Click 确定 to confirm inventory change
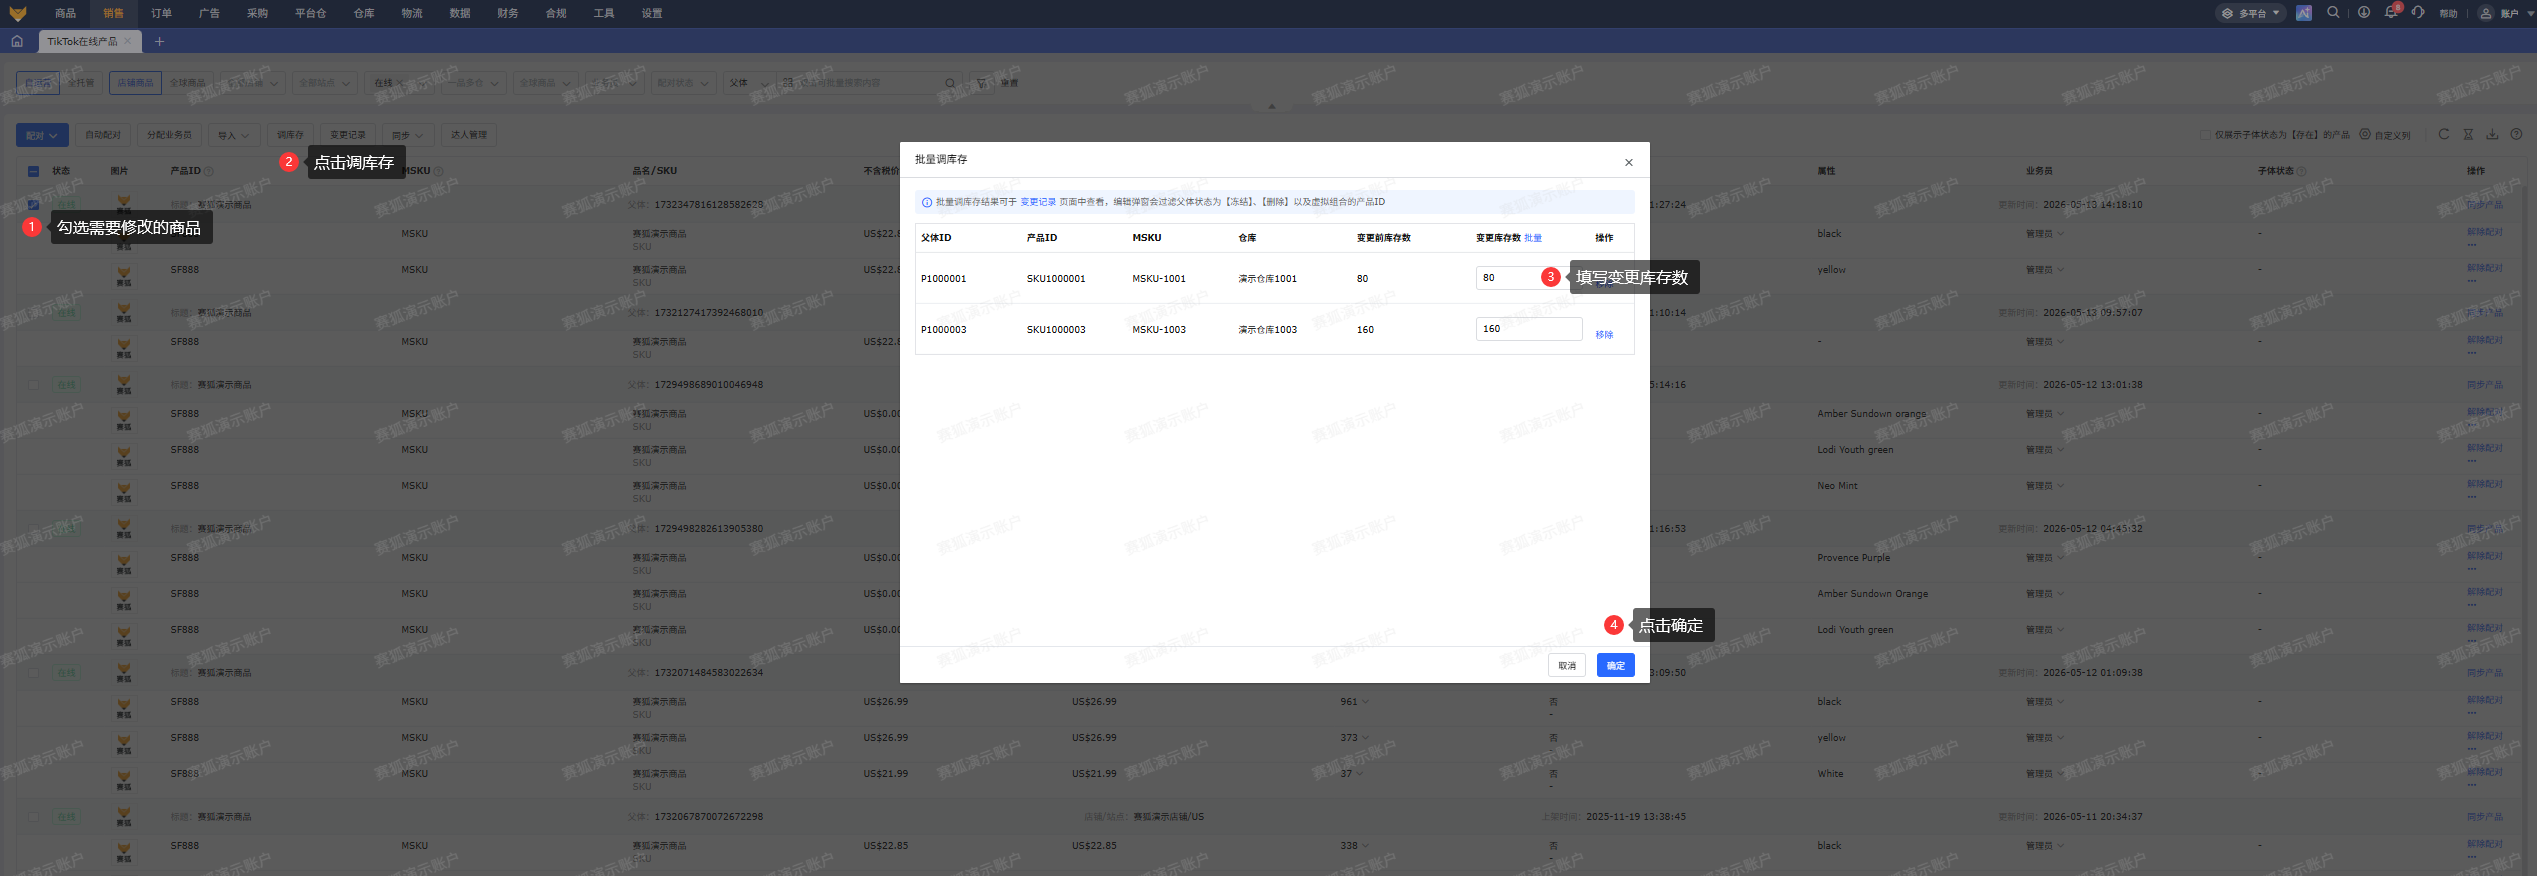2537x876 pixels. (1616, 665)
